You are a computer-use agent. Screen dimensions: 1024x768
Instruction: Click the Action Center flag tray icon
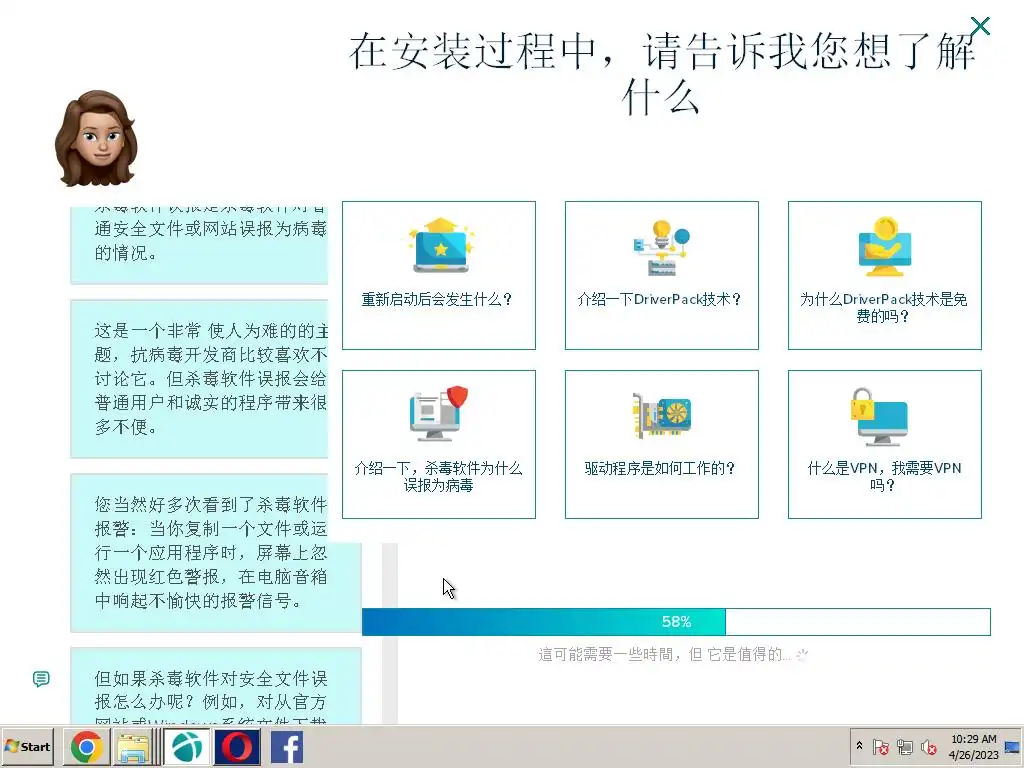pos(880,746)
